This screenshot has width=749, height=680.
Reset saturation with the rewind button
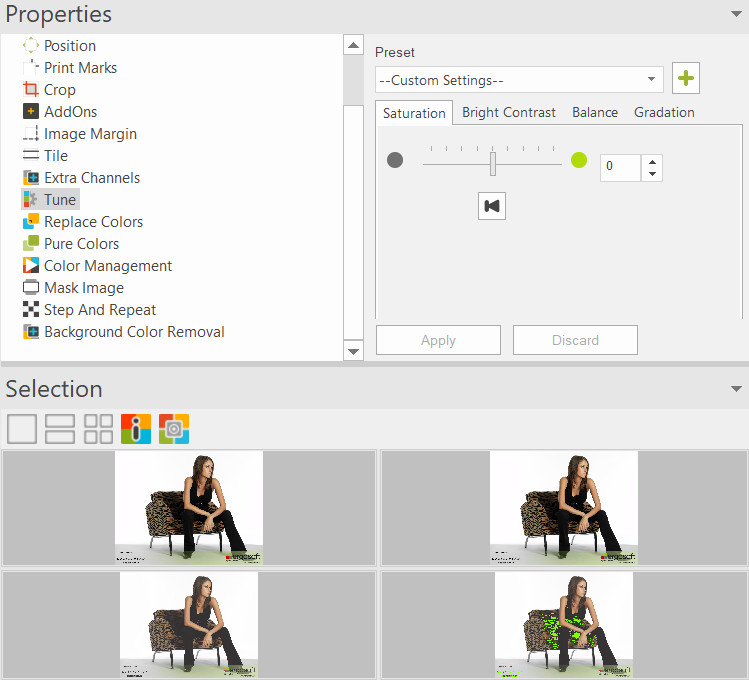point(492,206)
